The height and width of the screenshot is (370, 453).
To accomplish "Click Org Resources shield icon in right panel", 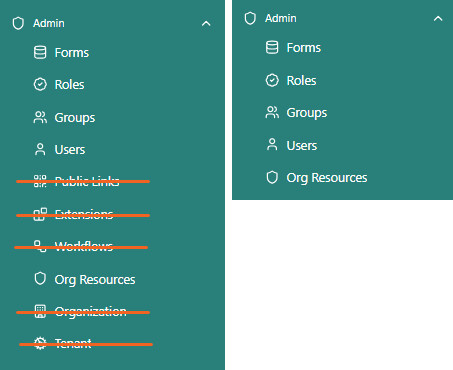I will (x=272, y=177).
